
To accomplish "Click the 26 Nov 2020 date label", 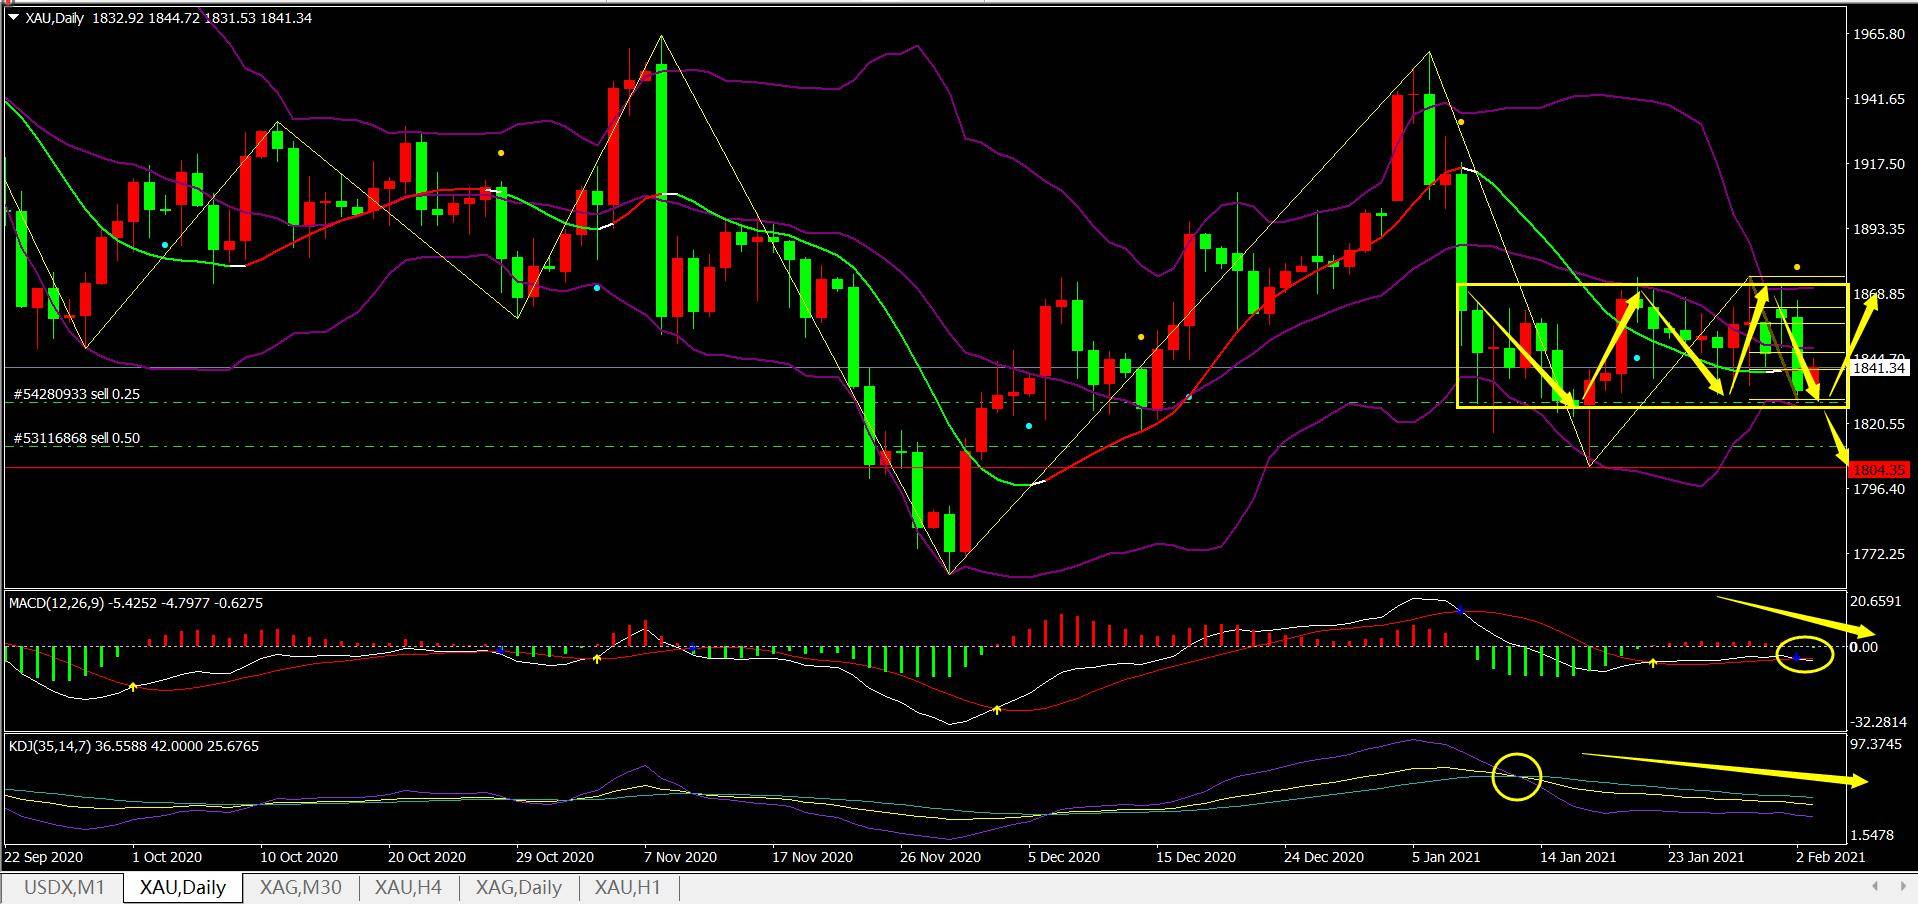I will tap(939, 857).
